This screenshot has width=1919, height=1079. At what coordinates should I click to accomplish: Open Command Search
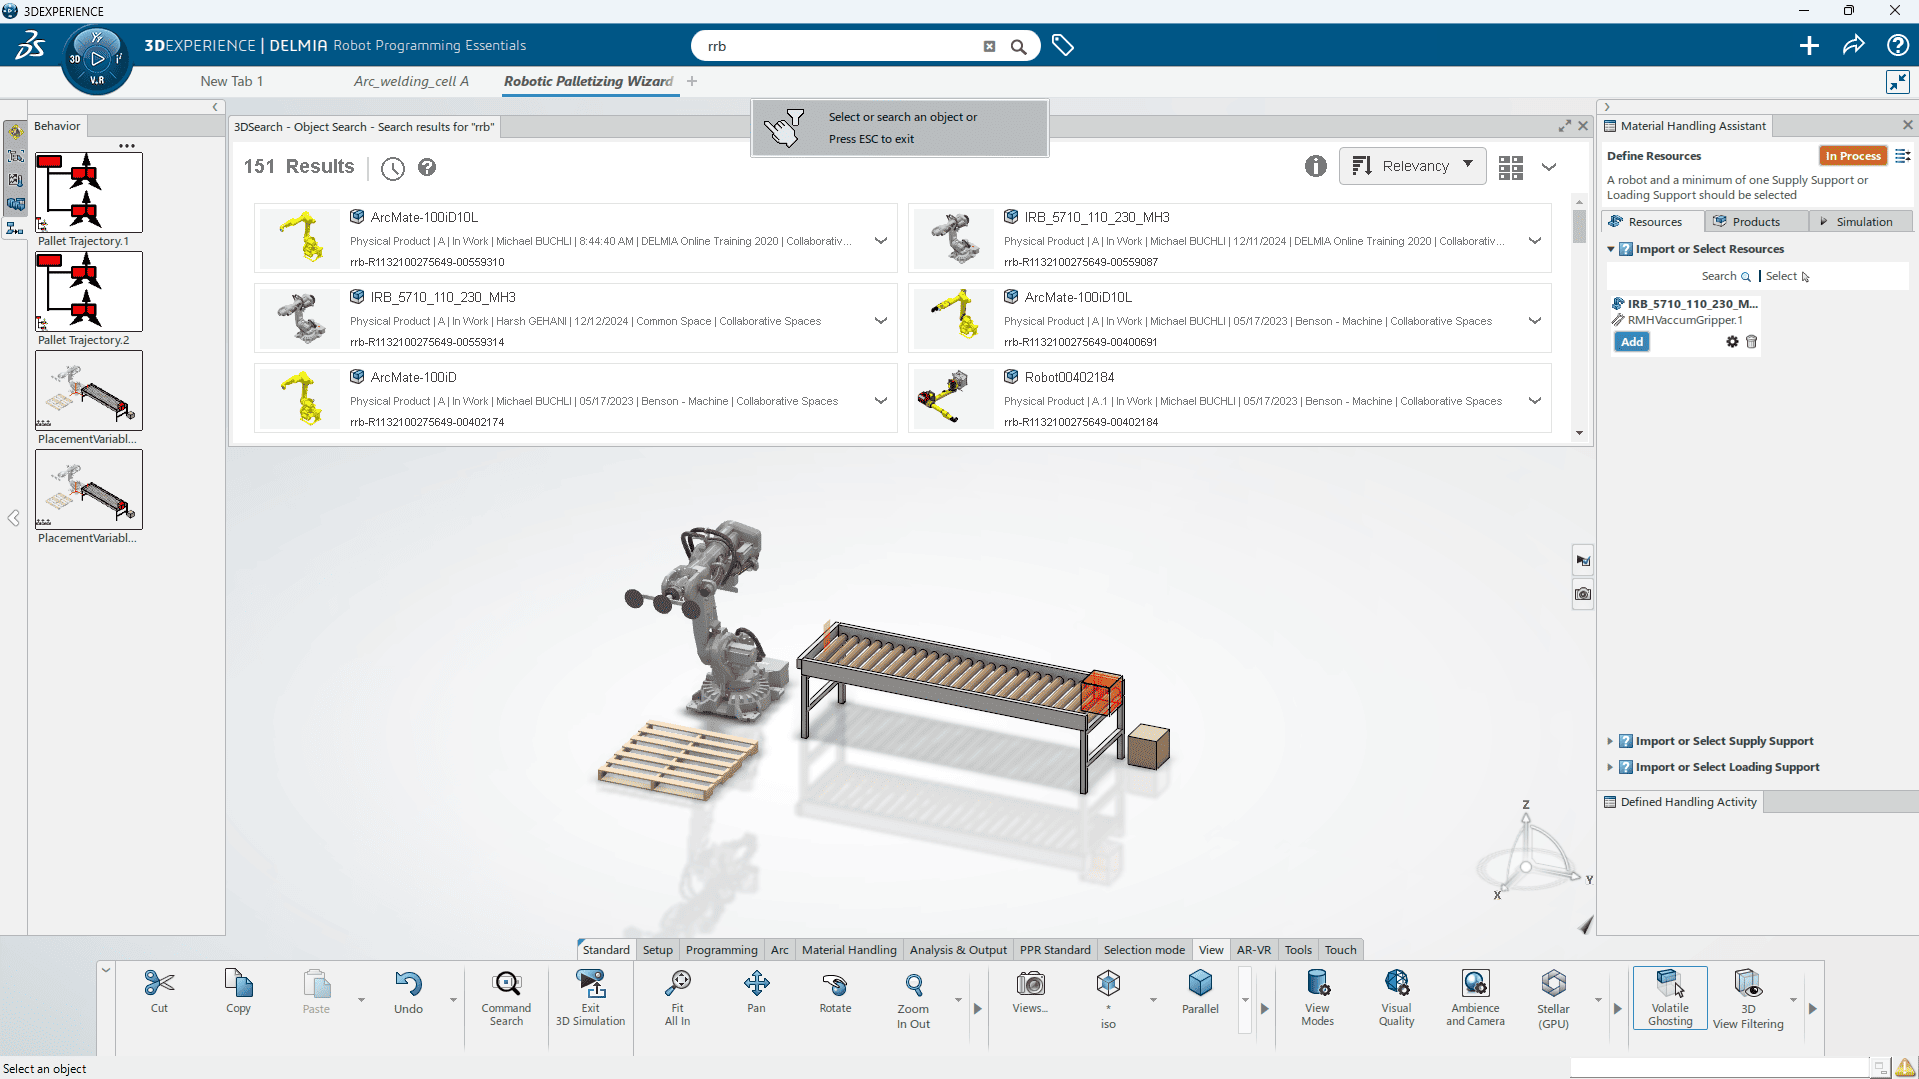(506, 997)
